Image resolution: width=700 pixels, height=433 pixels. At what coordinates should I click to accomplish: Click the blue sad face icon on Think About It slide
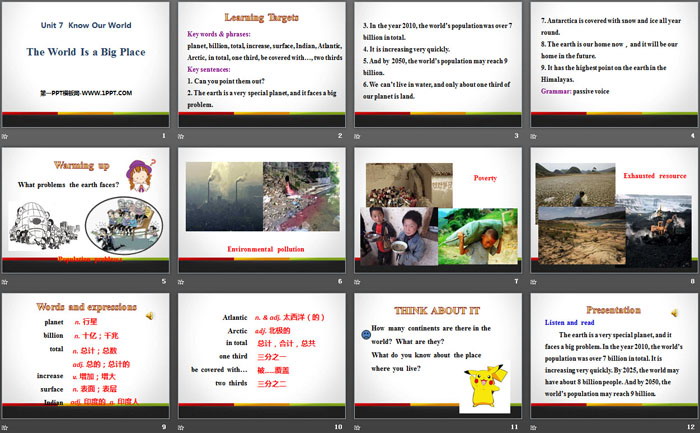[366, 334]
